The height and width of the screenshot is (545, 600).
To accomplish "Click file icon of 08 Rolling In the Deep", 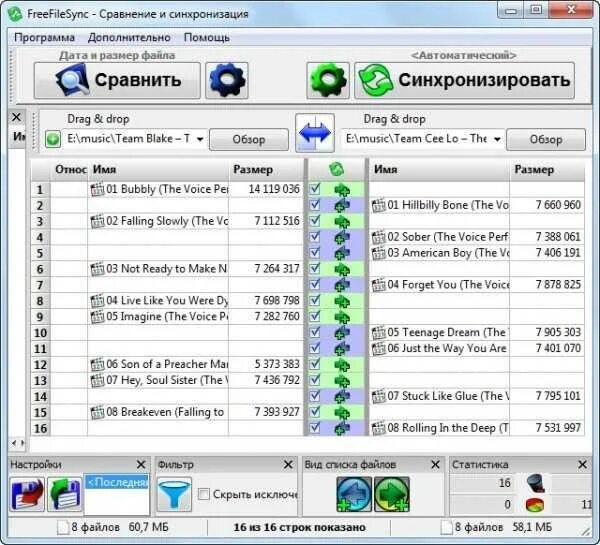I will coord(379,428).
